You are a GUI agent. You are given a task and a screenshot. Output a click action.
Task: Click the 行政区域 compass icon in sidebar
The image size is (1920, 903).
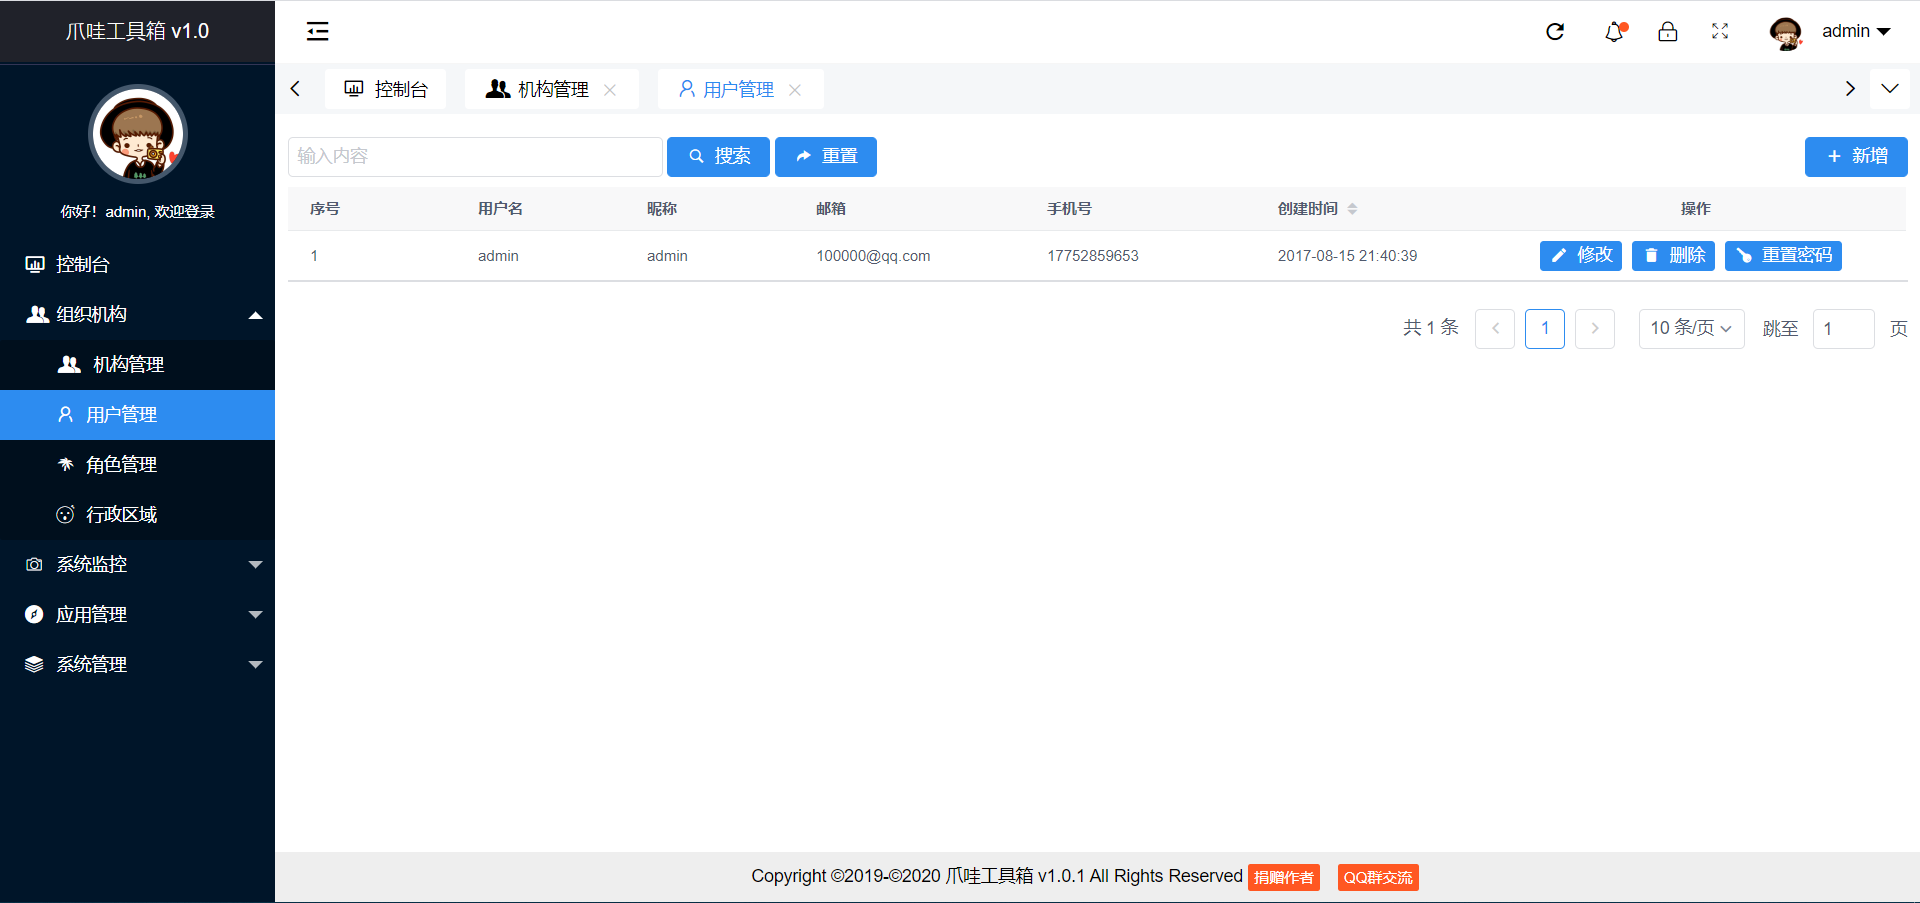[65, 513]
